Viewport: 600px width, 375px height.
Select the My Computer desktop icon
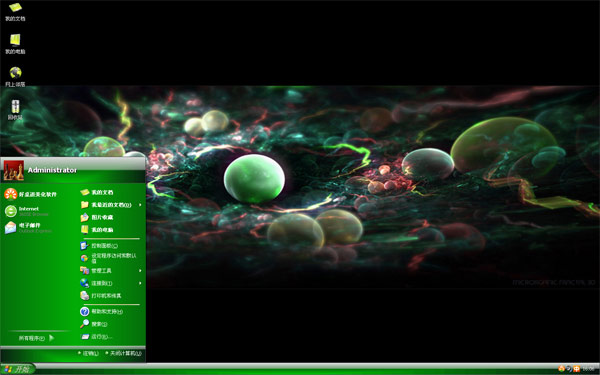pyautogui.click(x=15, y=44)
